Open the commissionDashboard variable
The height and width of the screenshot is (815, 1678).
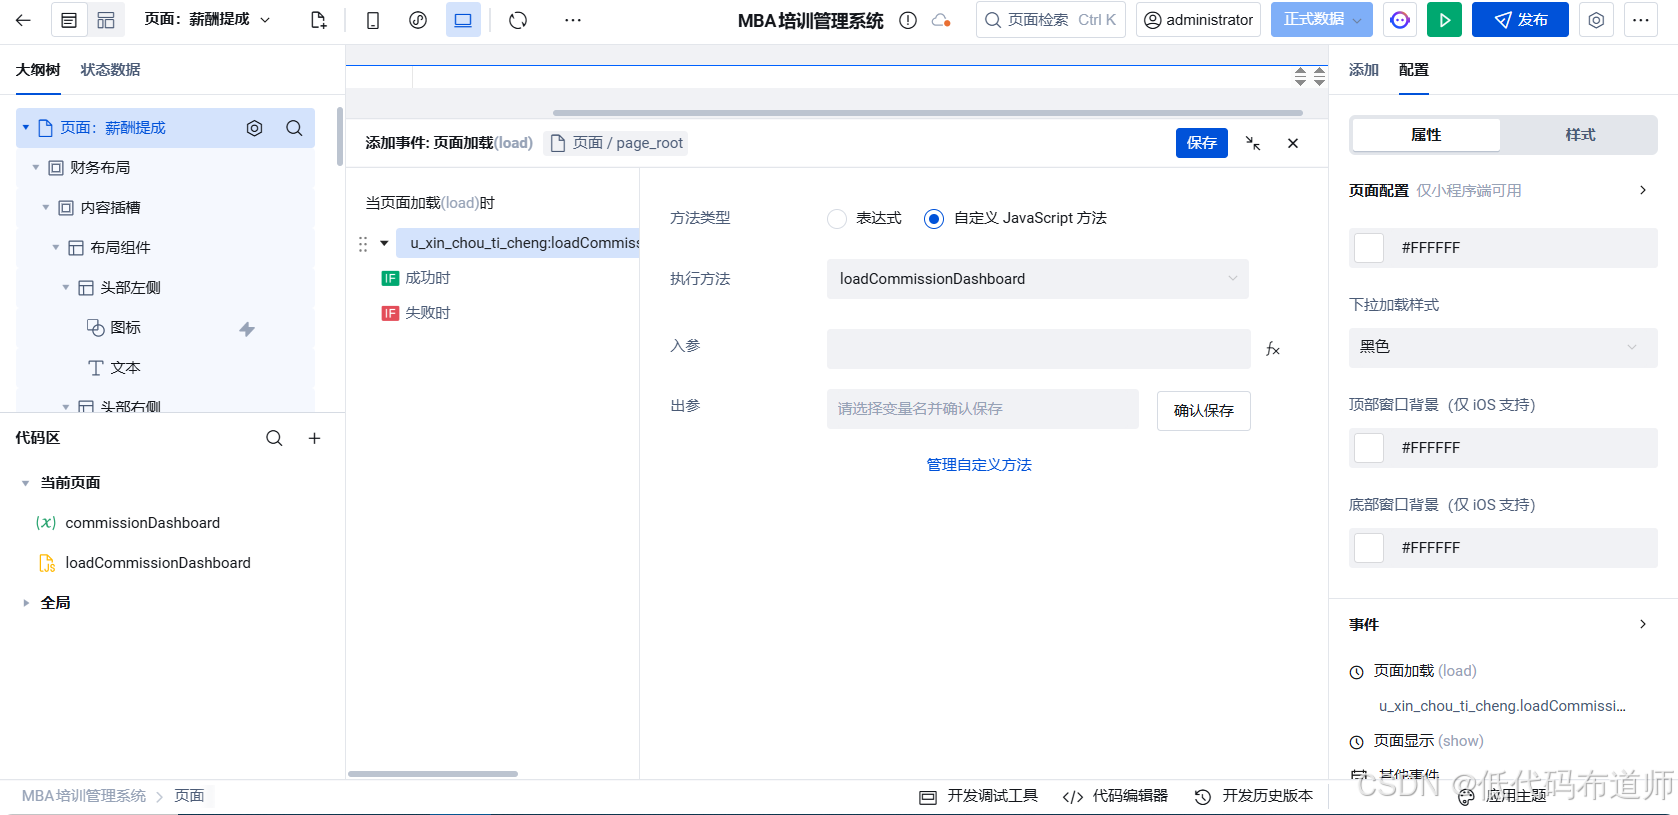tap(142, 523)
